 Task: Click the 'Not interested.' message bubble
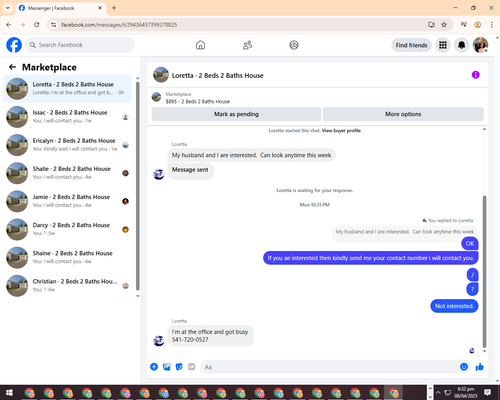(x=454, y=306)
